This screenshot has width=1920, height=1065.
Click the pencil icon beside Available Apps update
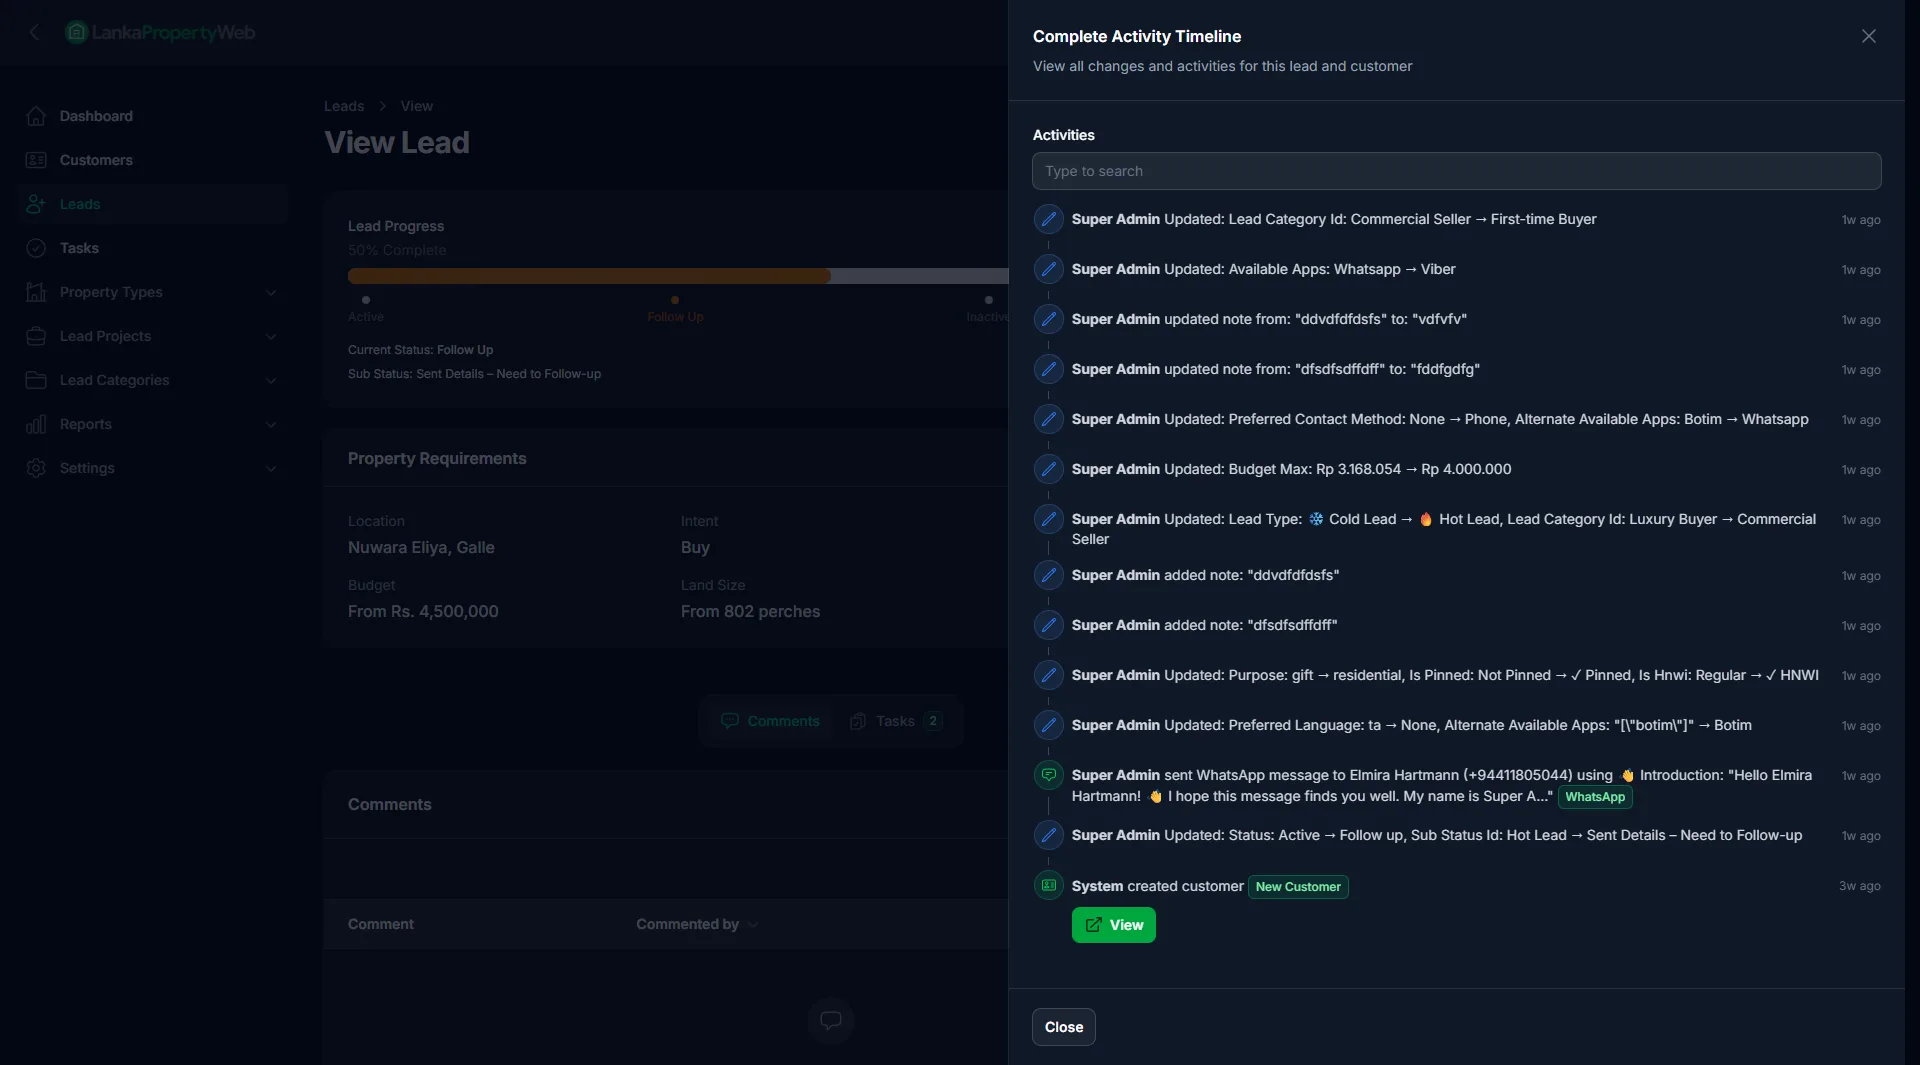tap(1048, 269)
